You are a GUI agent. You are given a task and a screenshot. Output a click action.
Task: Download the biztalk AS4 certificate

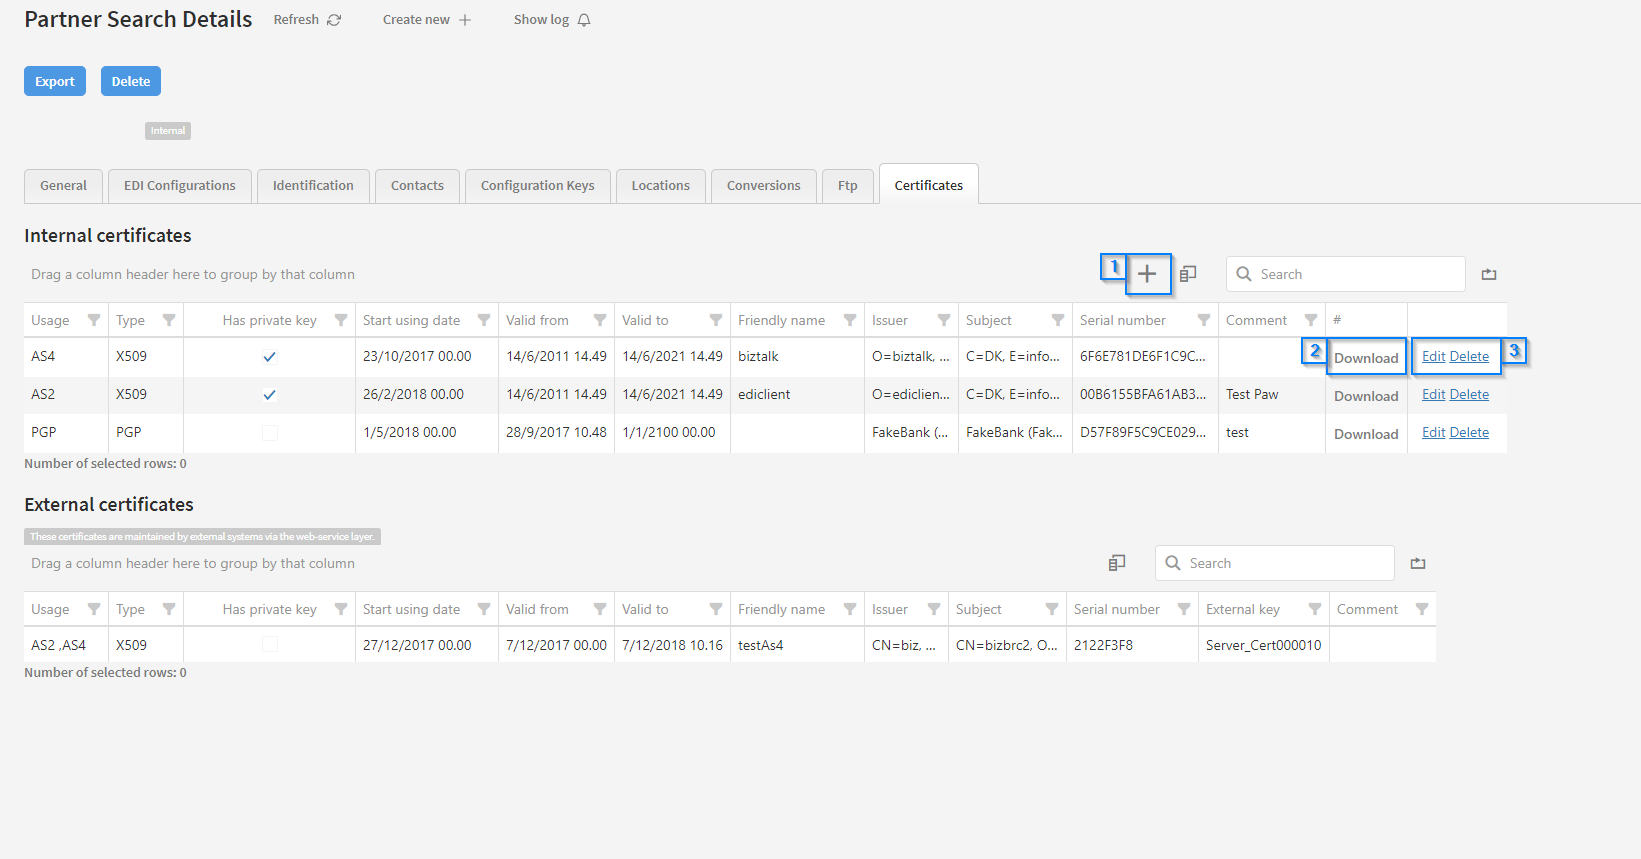coord(1366,358)
